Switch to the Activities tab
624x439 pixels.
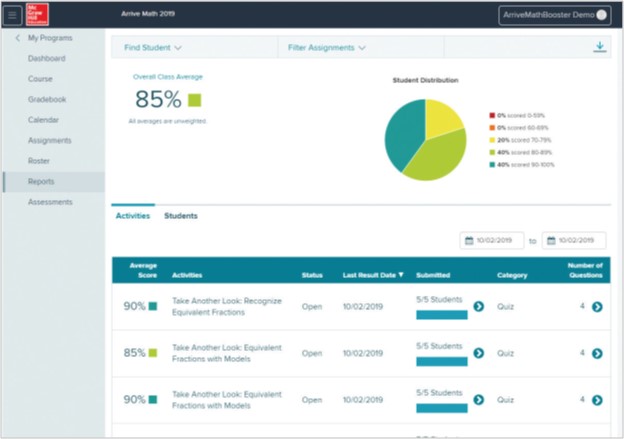(133, 216)
